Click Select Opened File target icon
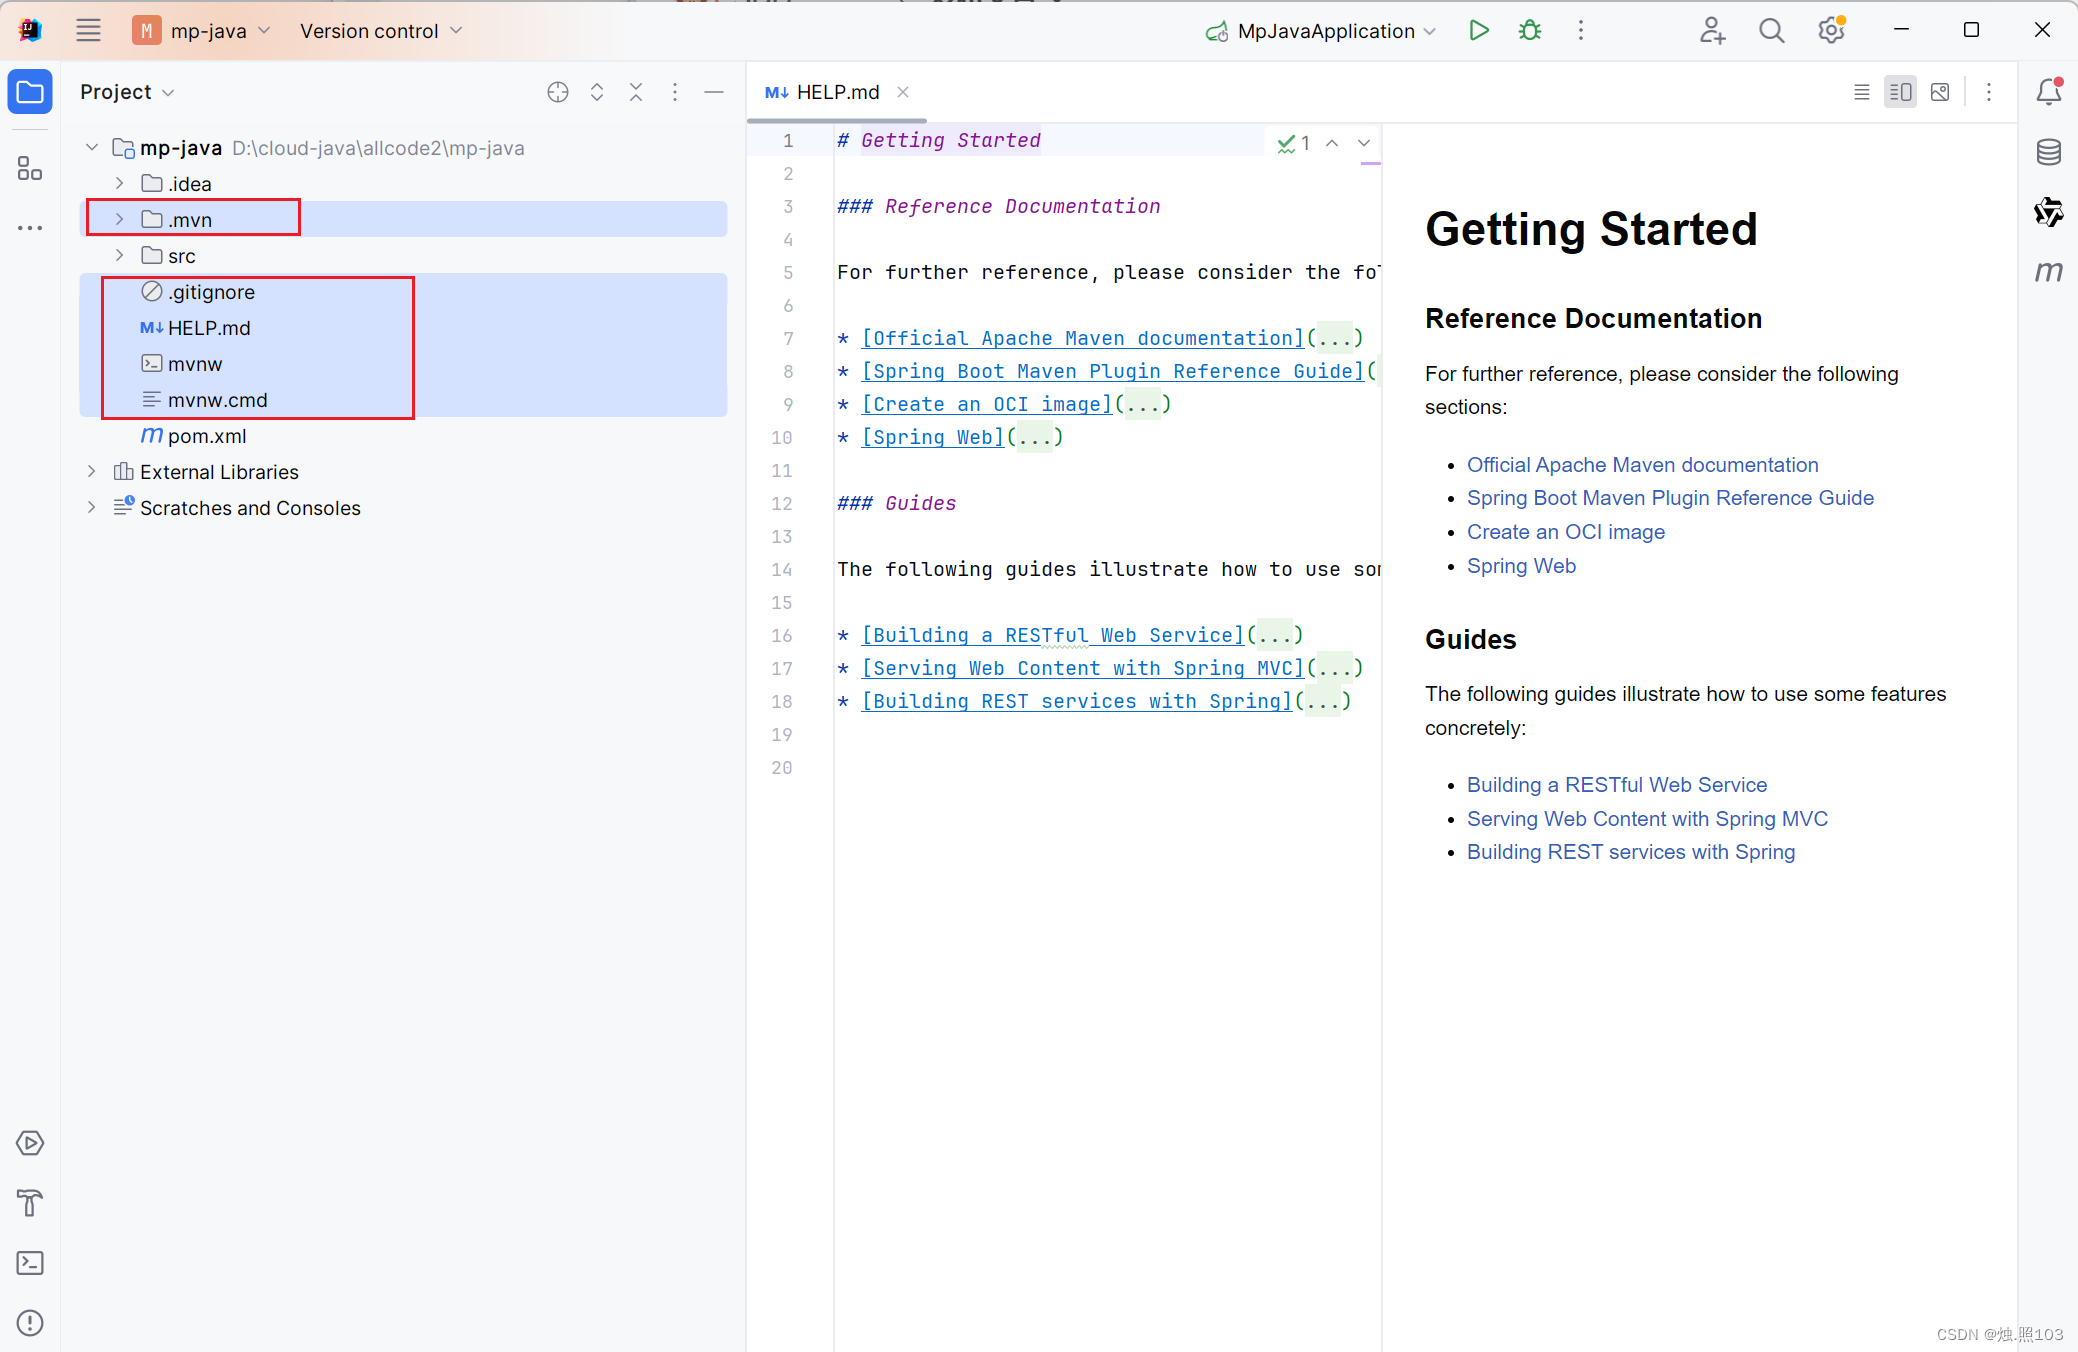Image resolution: width=2078 pixels, height=1352 pixels. [x=558, y=92]
